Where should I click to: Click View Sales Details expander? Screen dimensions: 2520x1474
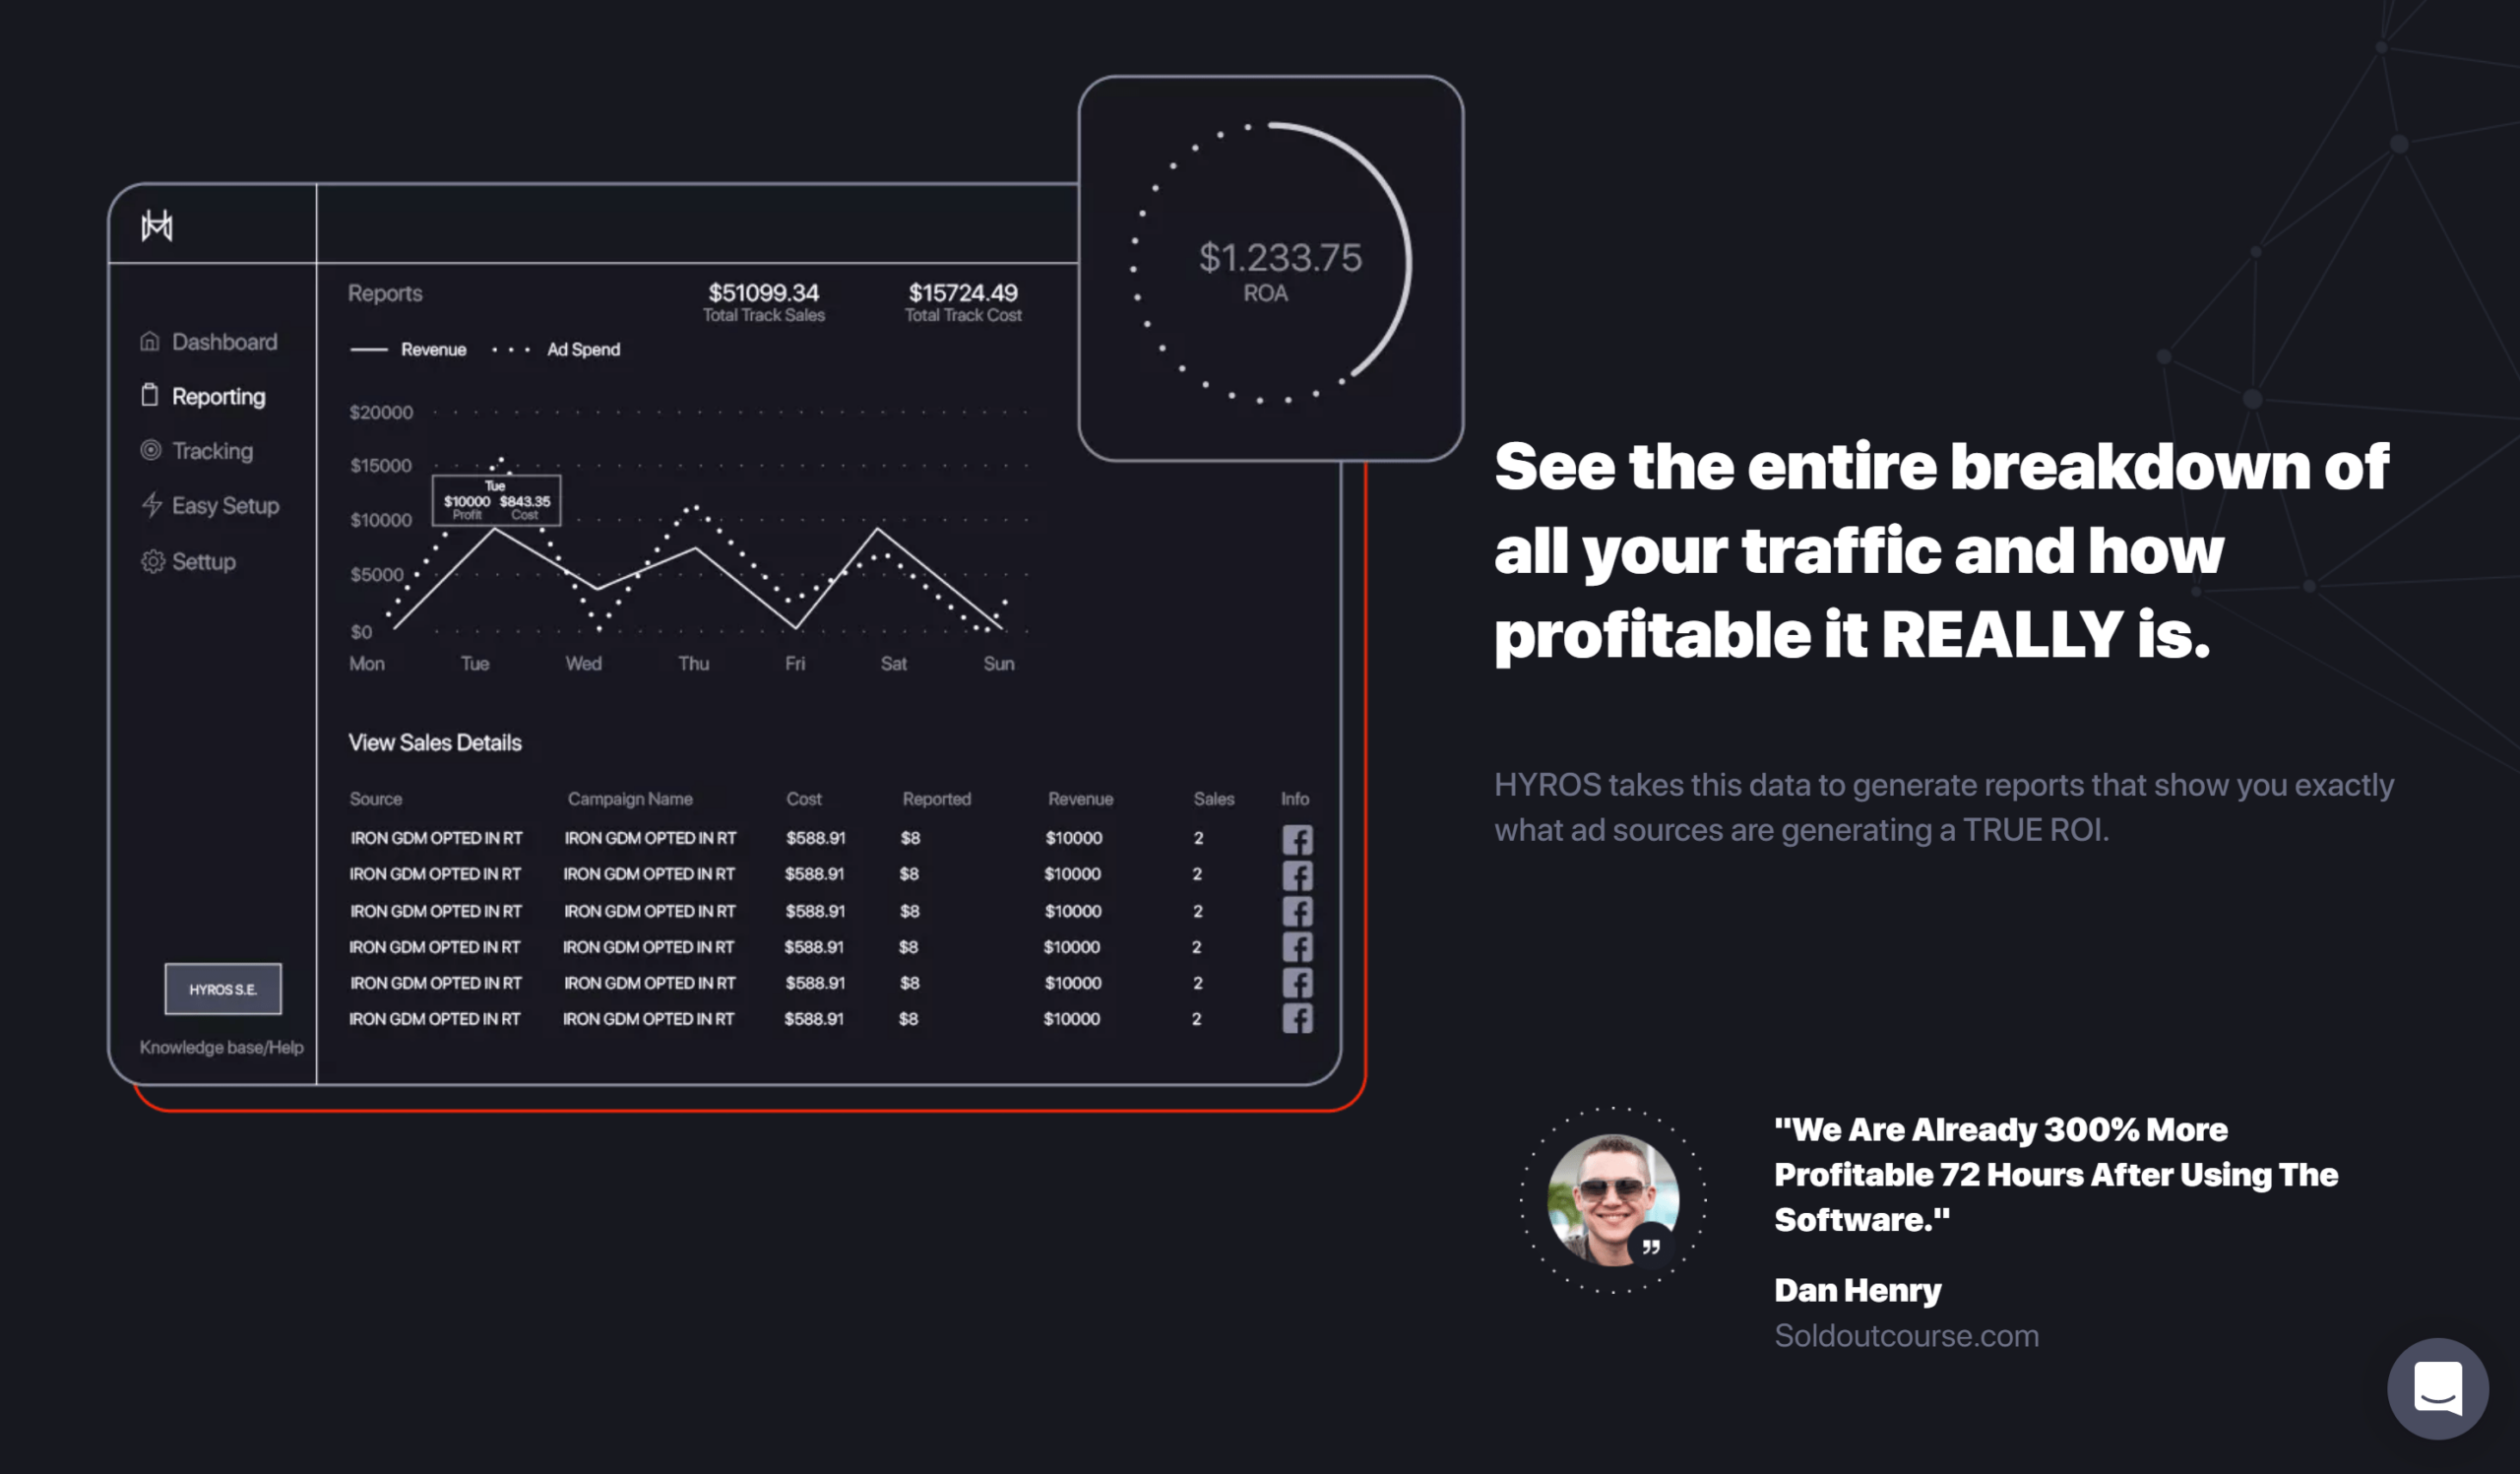[x=435, y=740]
